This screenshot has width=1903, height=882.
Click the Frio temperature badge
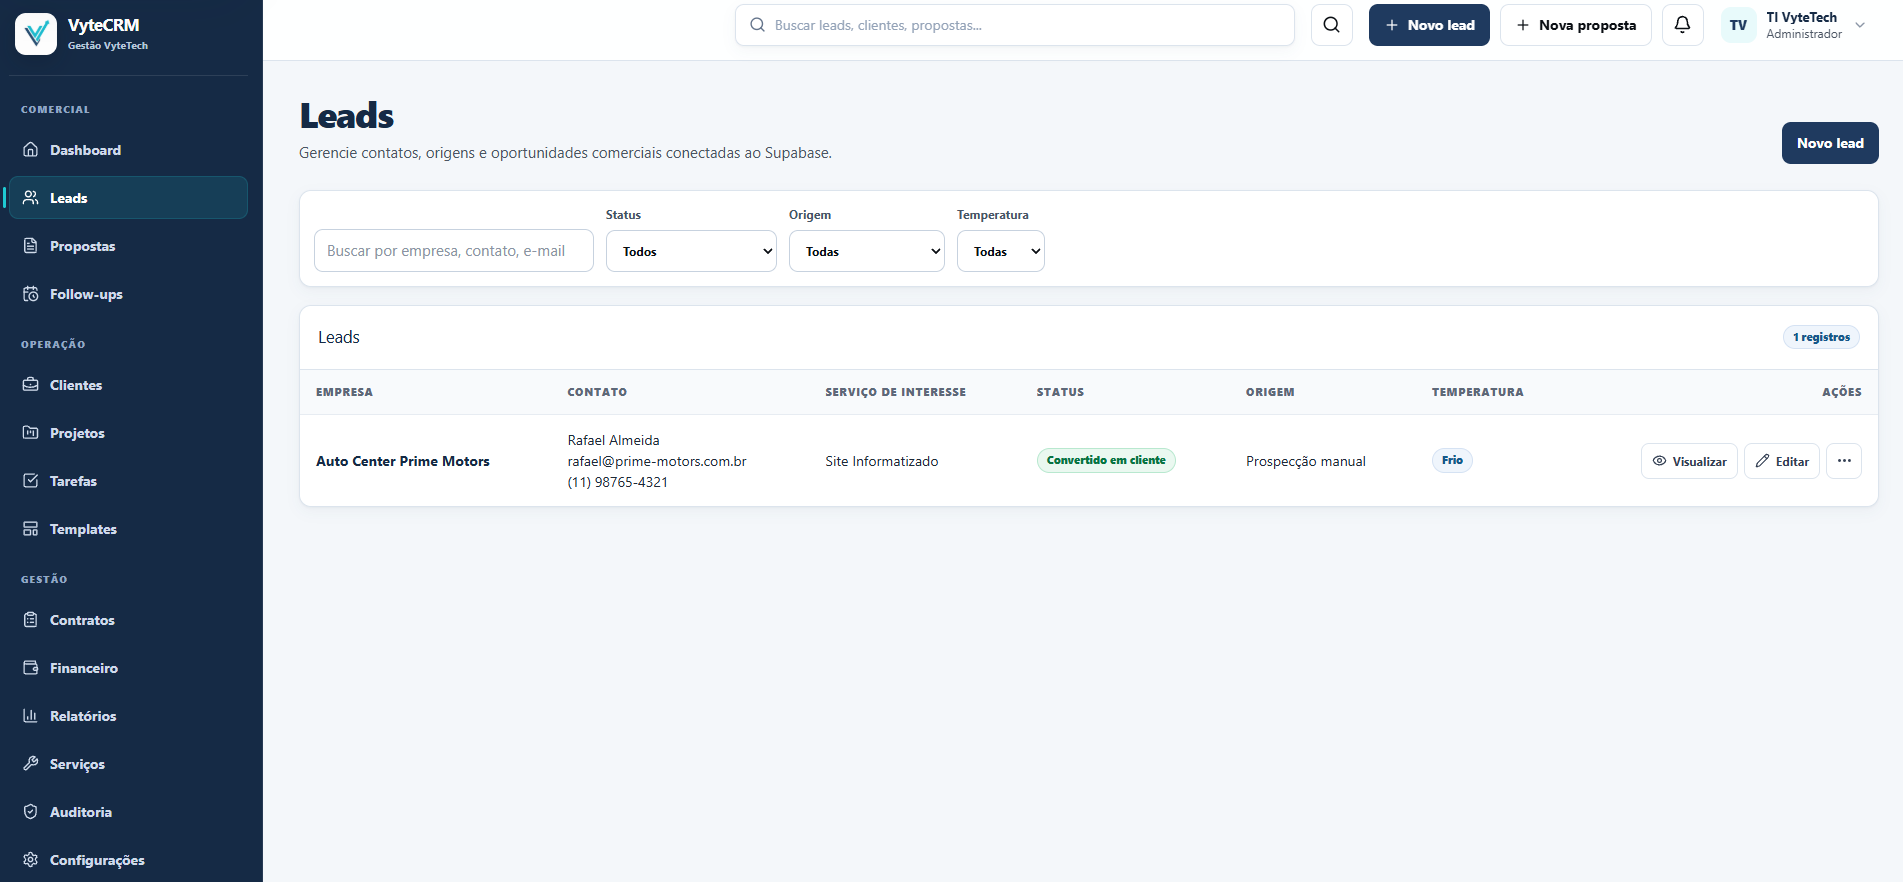coord(1452,460)
